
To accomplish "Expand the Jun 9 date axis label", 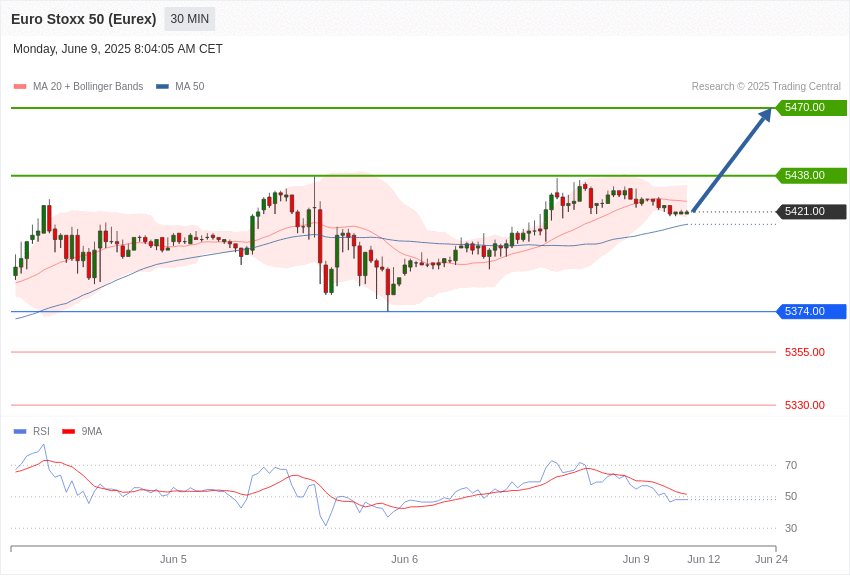I will pos(637,559).
